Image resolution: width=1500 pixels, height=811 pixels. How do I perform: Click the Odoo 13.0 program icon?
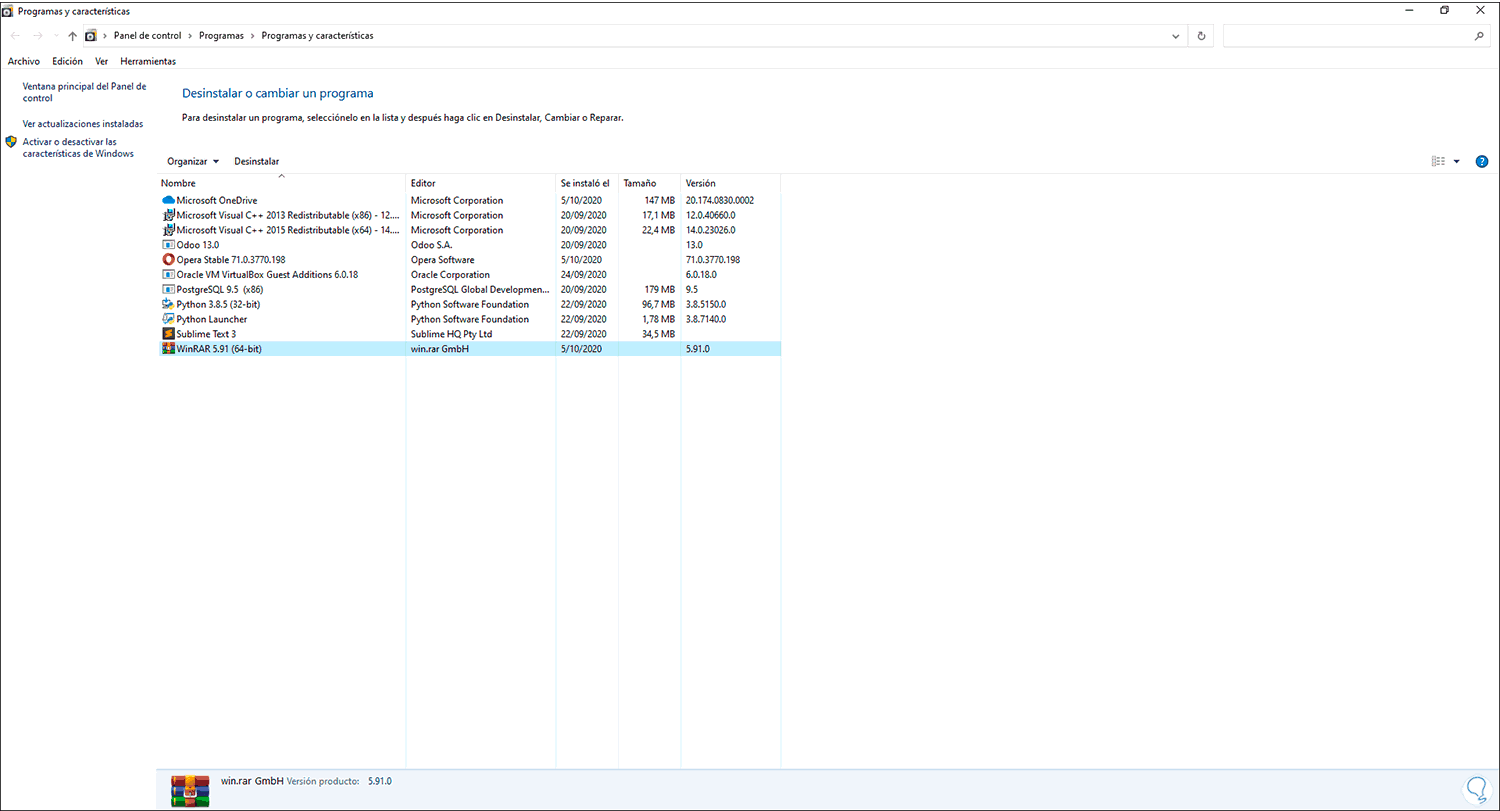[x=168, y=245]
